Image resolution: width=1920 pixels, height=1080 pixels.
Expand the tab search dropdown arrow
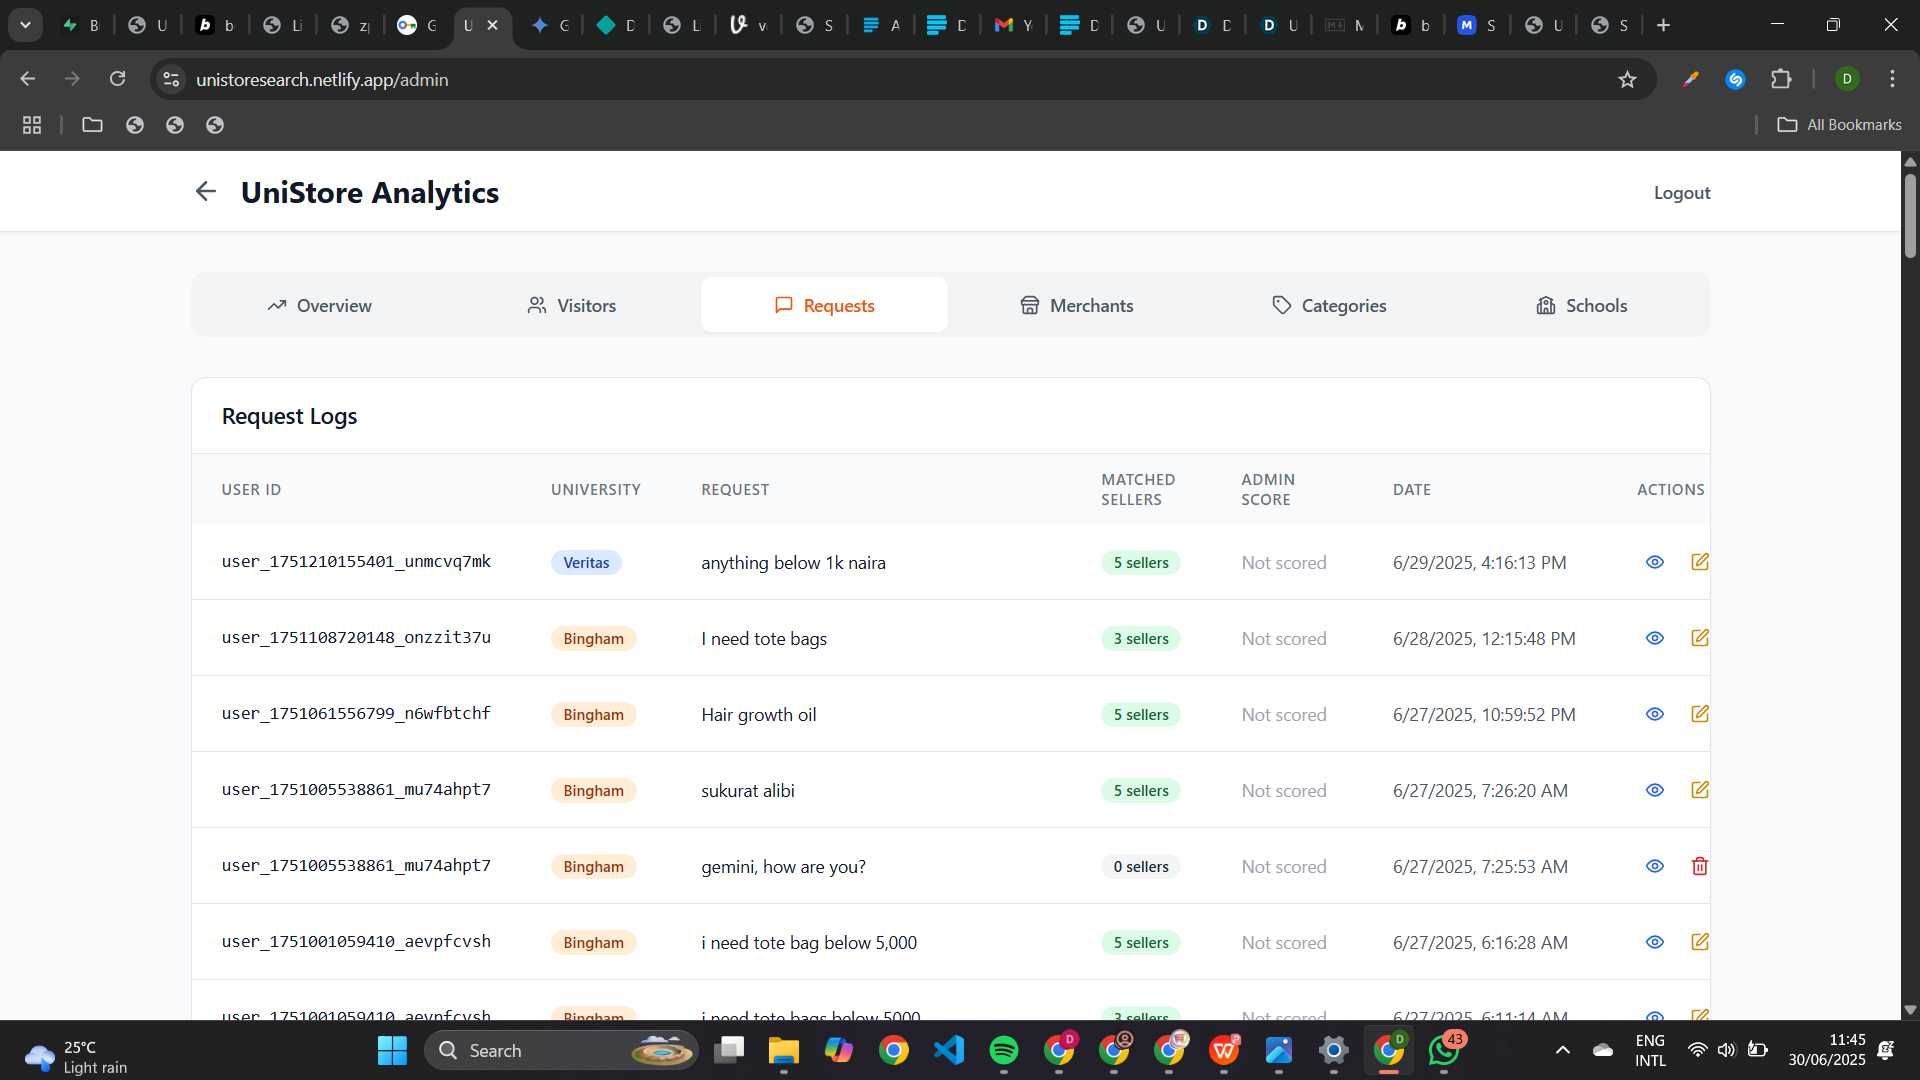point(25,25)
